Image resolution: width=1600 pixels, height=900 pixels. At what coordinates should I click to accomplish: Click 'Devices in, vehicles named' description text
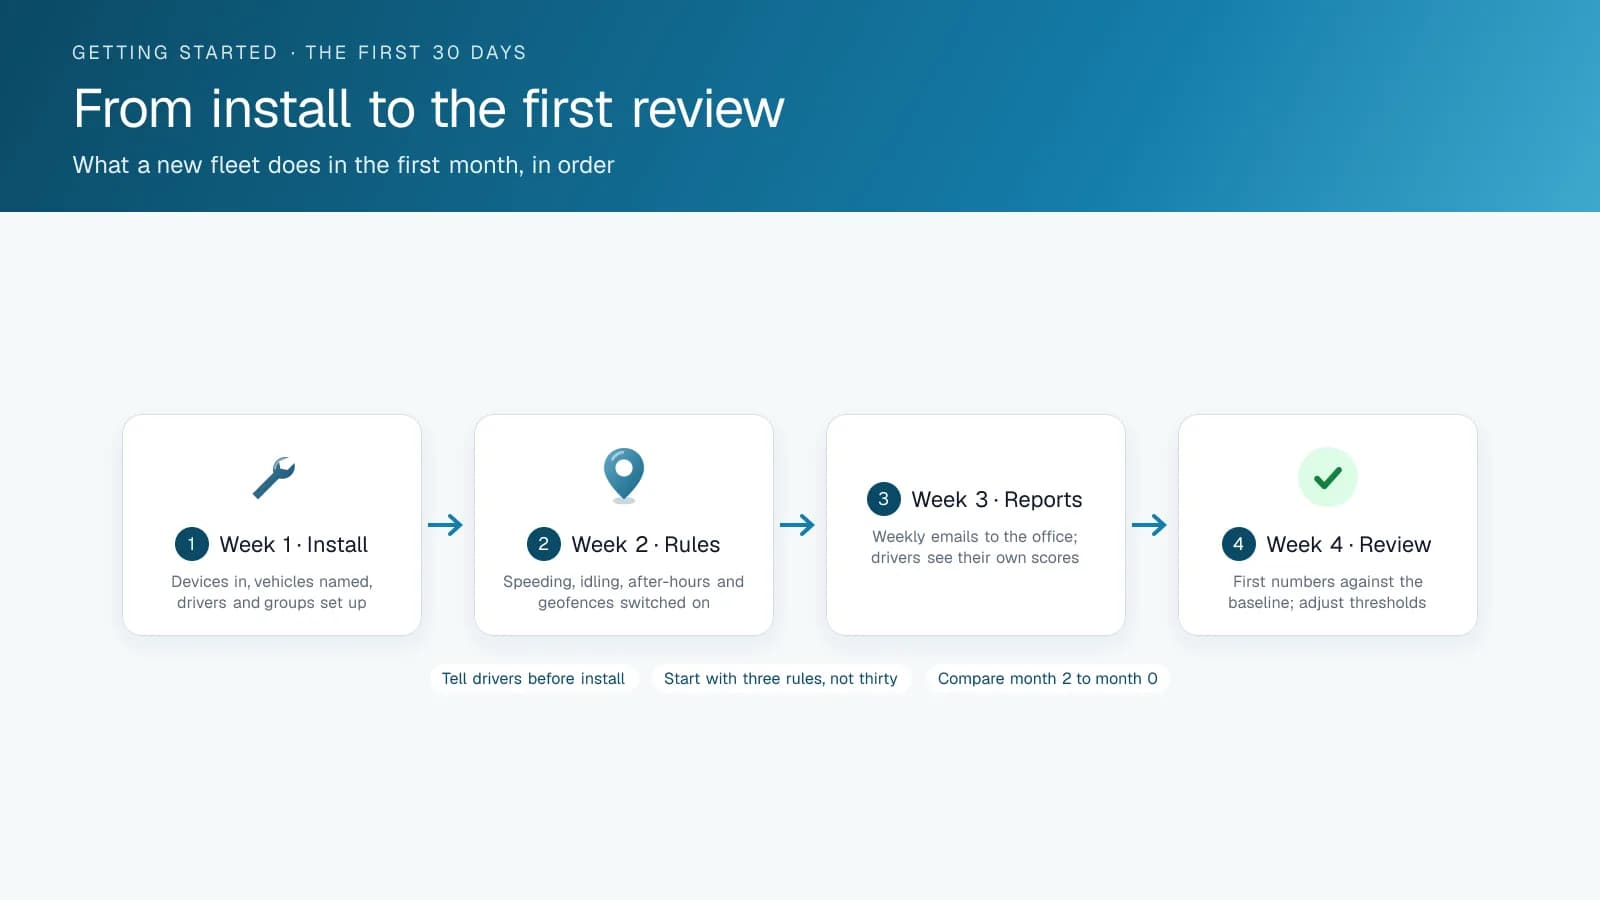(272, 592)
